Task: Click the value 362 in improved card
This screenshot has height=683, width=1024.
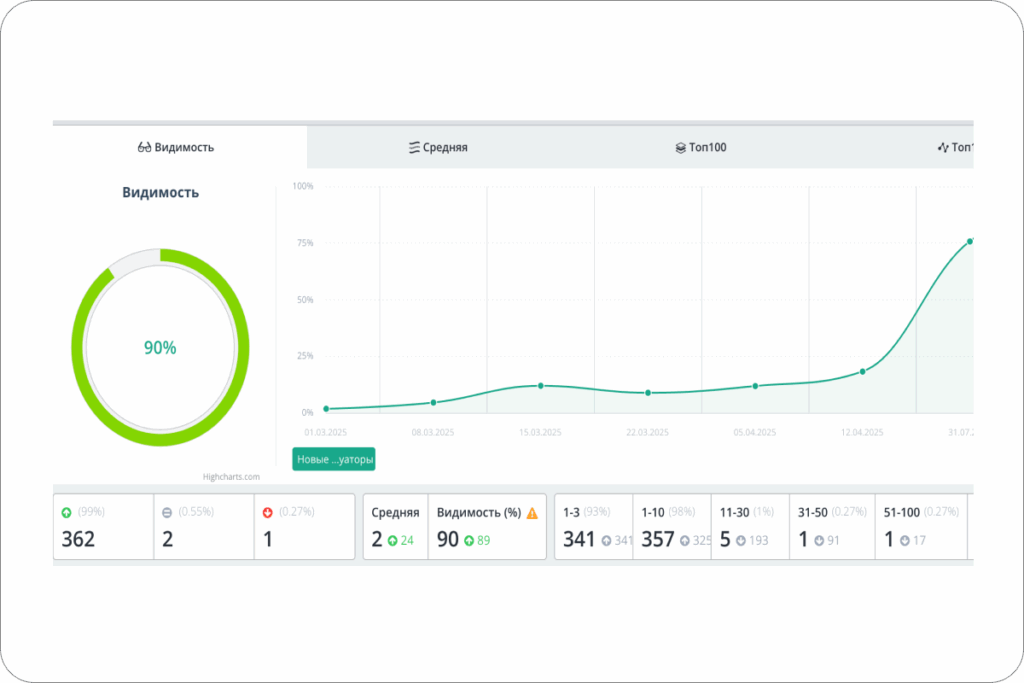Action: (x=78, y=539)
